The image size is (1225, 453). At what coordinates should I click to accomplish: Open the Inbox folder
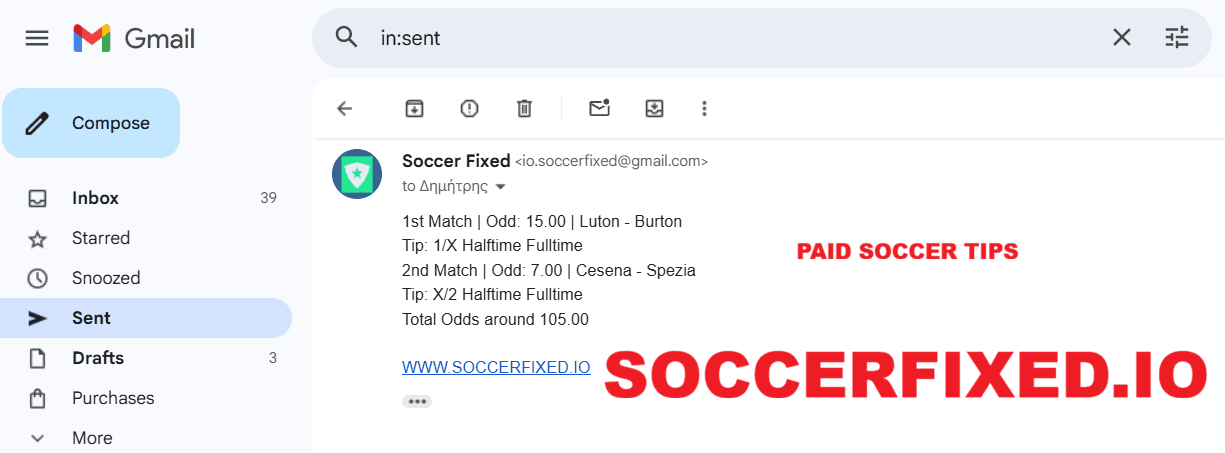click(x=95, y=198)
